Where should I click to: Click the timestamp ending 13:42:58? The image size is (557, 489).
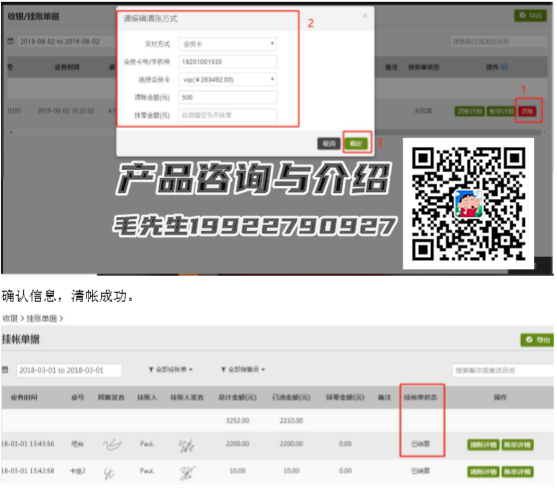[x=28, y=471]
